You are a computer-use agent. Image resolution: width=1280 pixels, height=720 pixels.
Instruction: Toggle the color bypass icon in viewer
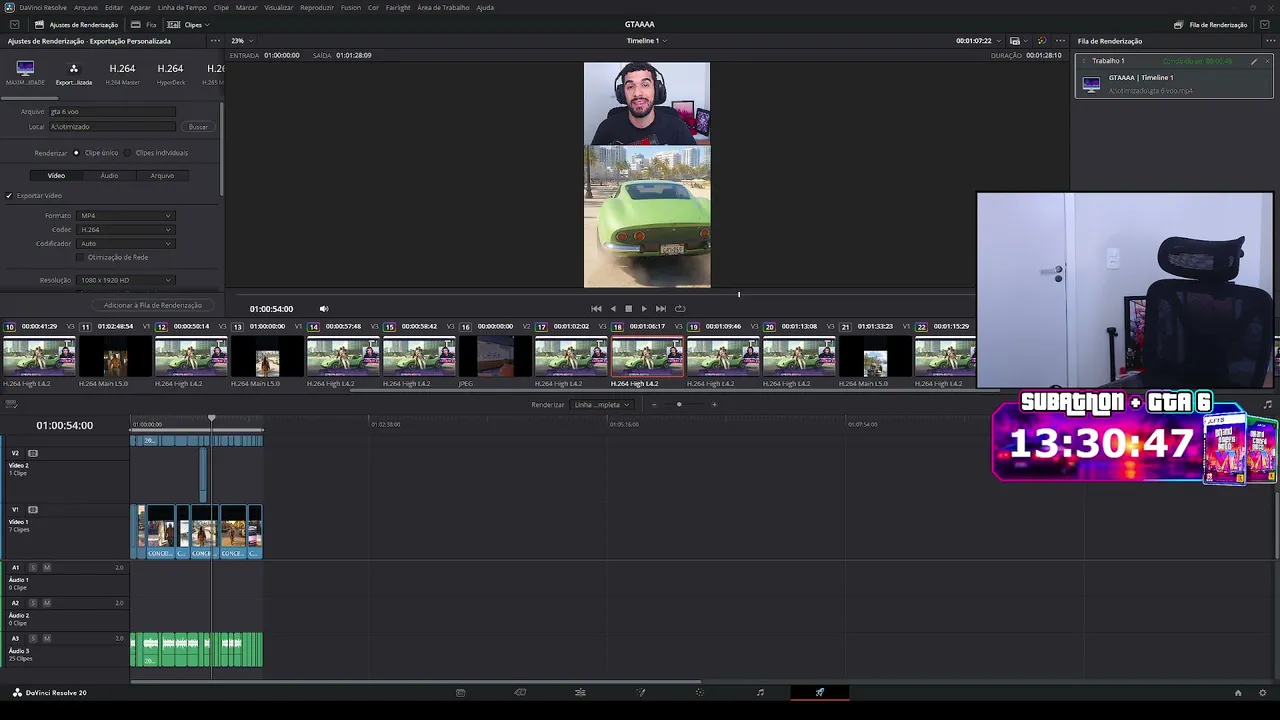1041,41
